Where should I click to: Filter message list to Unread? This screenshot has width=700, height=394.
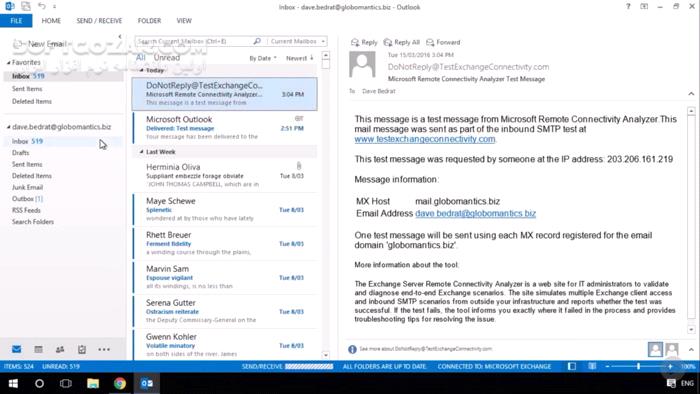(x=167, y=58)
